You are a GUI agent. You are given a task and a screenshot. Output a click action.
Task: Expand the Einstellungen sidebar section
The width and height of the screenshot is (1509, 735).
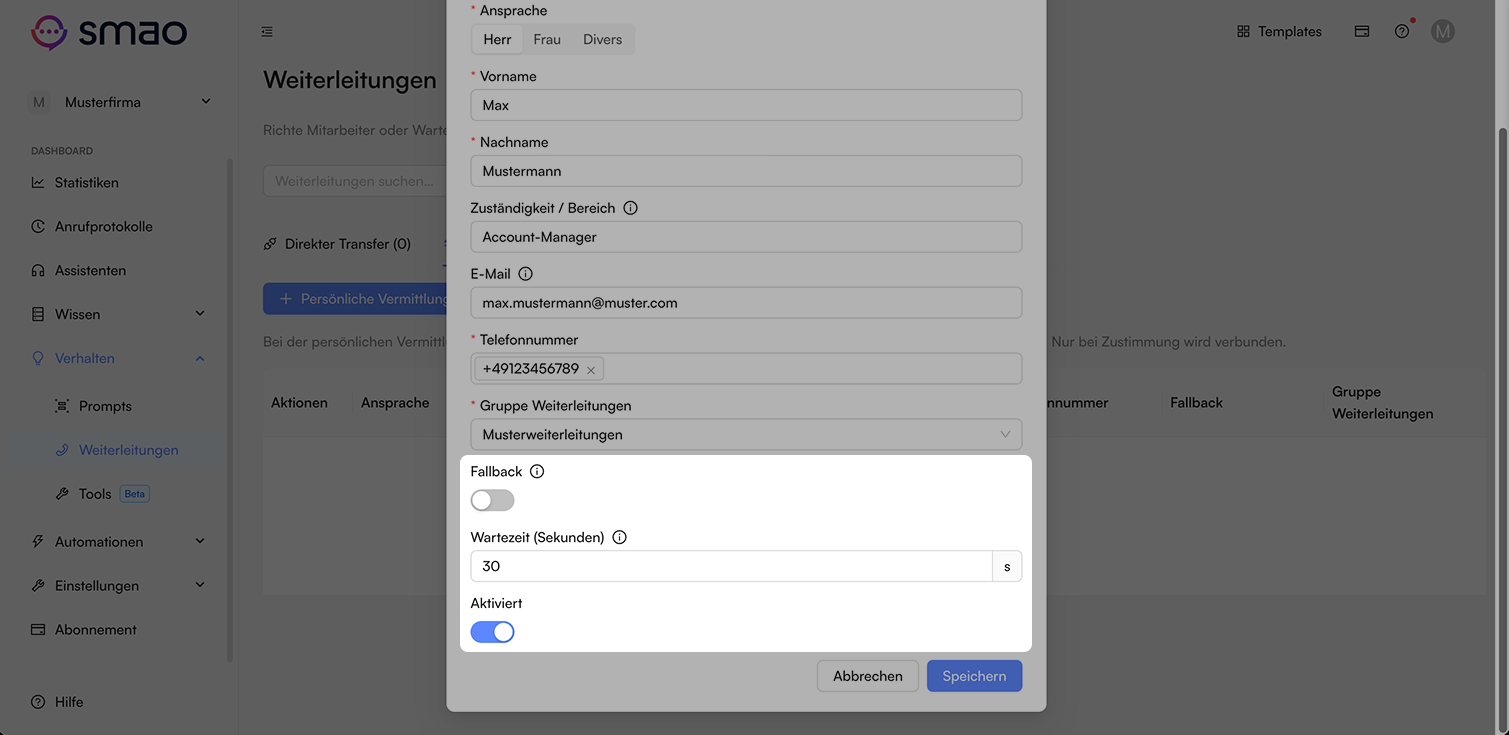point(120,586)
